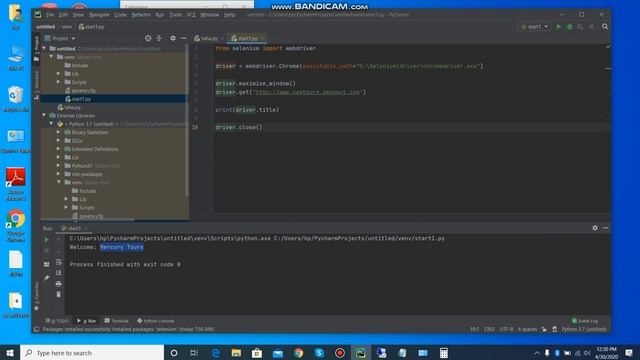Click CRLF line separator in status bar

point(489,329)
